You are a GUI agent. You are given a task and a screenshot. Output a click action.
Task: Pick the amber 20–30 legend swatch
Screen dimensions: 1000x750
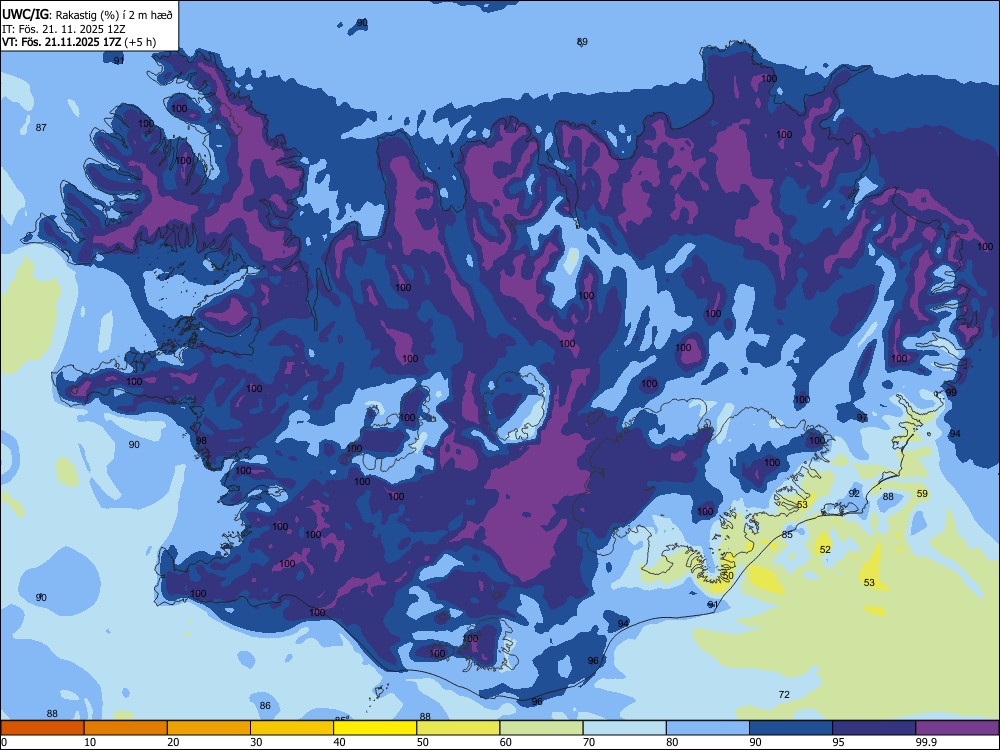[x=209, y=728]
